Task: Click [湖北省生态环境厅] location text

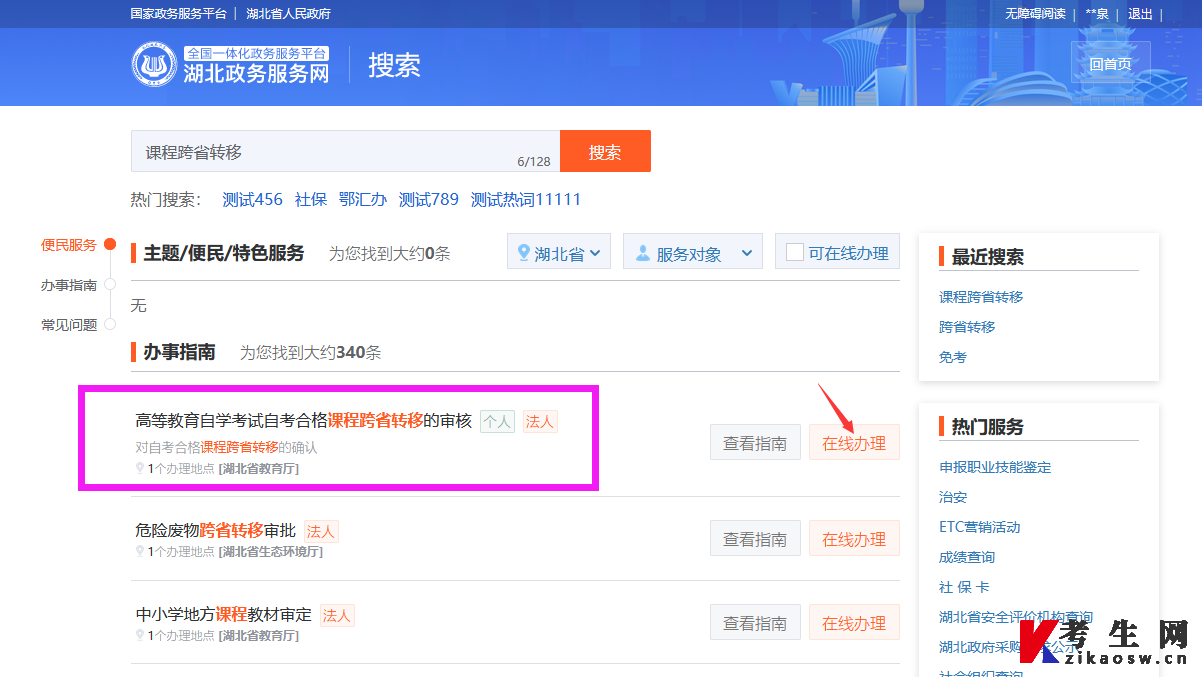Action: coord(271,552)
